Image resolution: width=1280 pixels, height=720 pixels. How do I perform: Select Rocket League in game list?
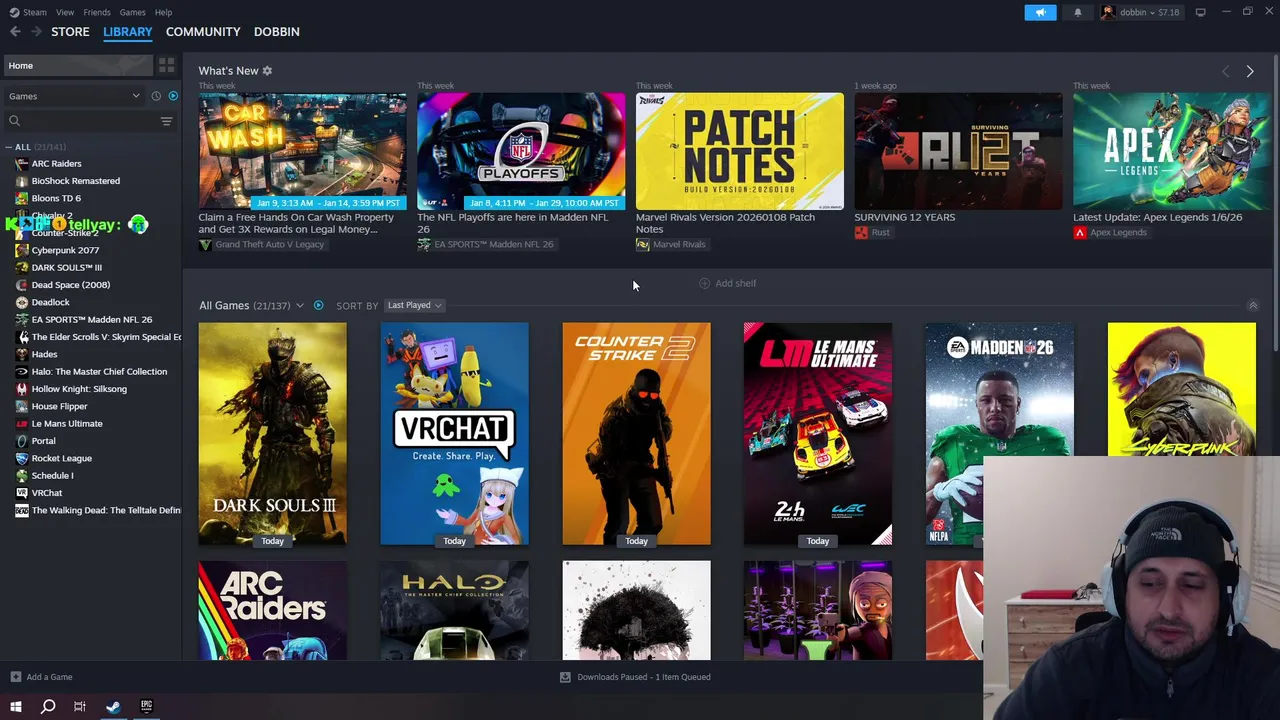point(61,458)
